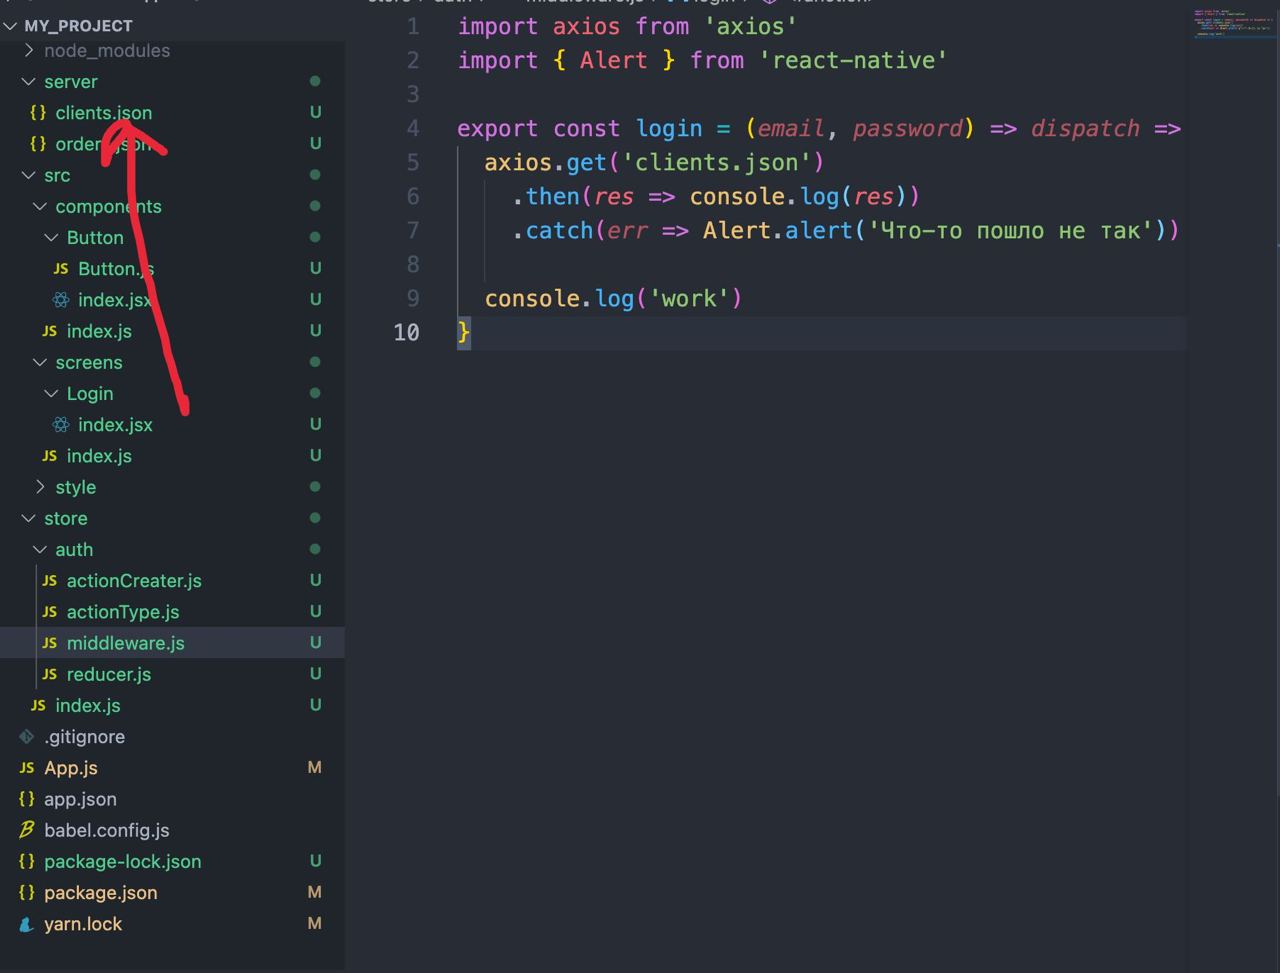Collapse the screens folder chevron
The width and height of the screenshot is (1280, 973).
40,362
